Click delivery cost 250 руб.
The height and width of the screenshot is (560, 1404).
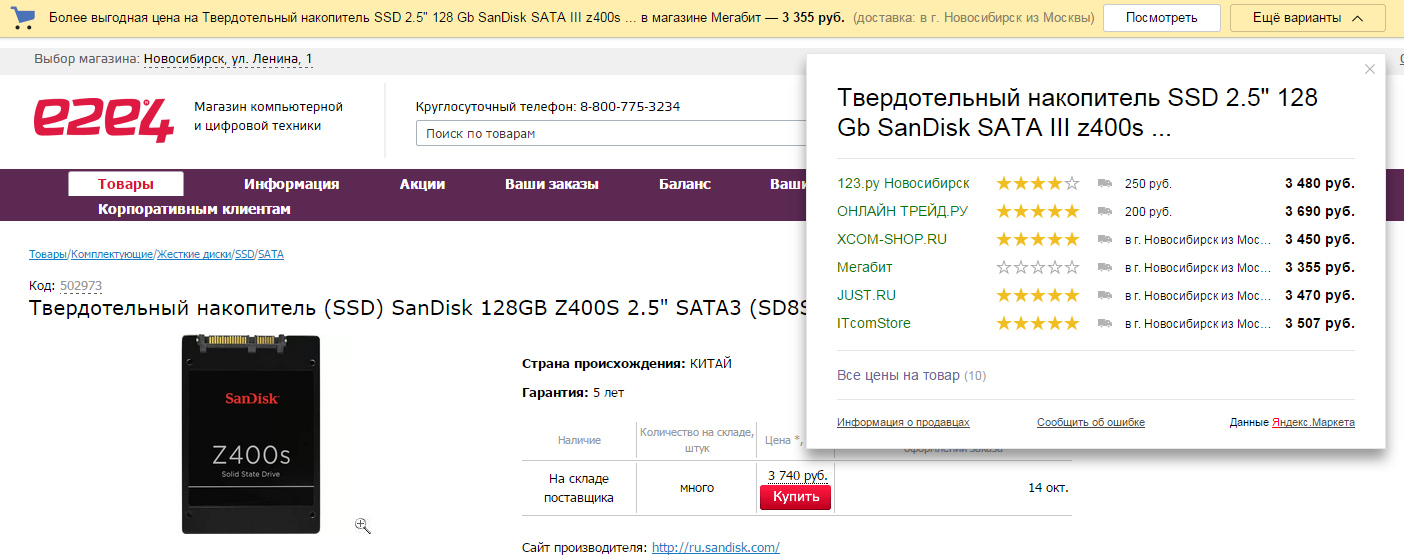[1148, 184]
